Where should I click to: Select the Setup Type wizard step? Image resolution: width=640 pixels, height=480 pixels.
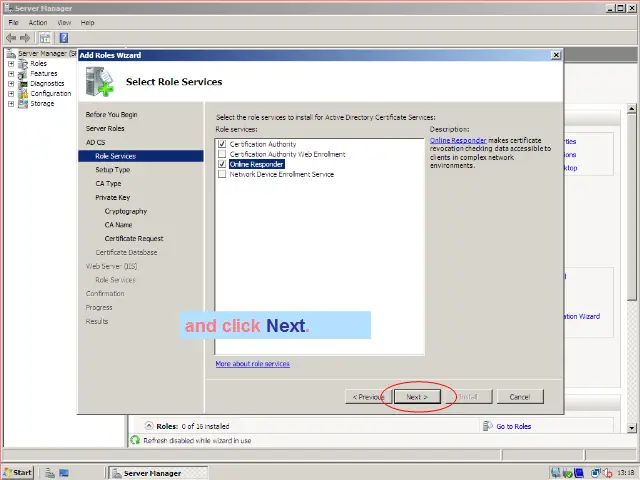click(113, 170)
